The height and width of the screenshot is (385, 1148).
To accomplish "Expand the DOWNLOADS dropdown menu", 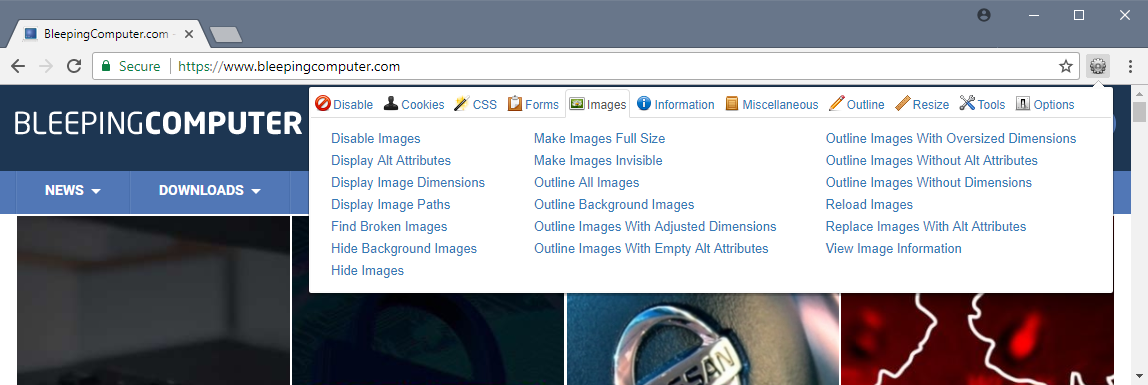I will (x=209, y=191).
